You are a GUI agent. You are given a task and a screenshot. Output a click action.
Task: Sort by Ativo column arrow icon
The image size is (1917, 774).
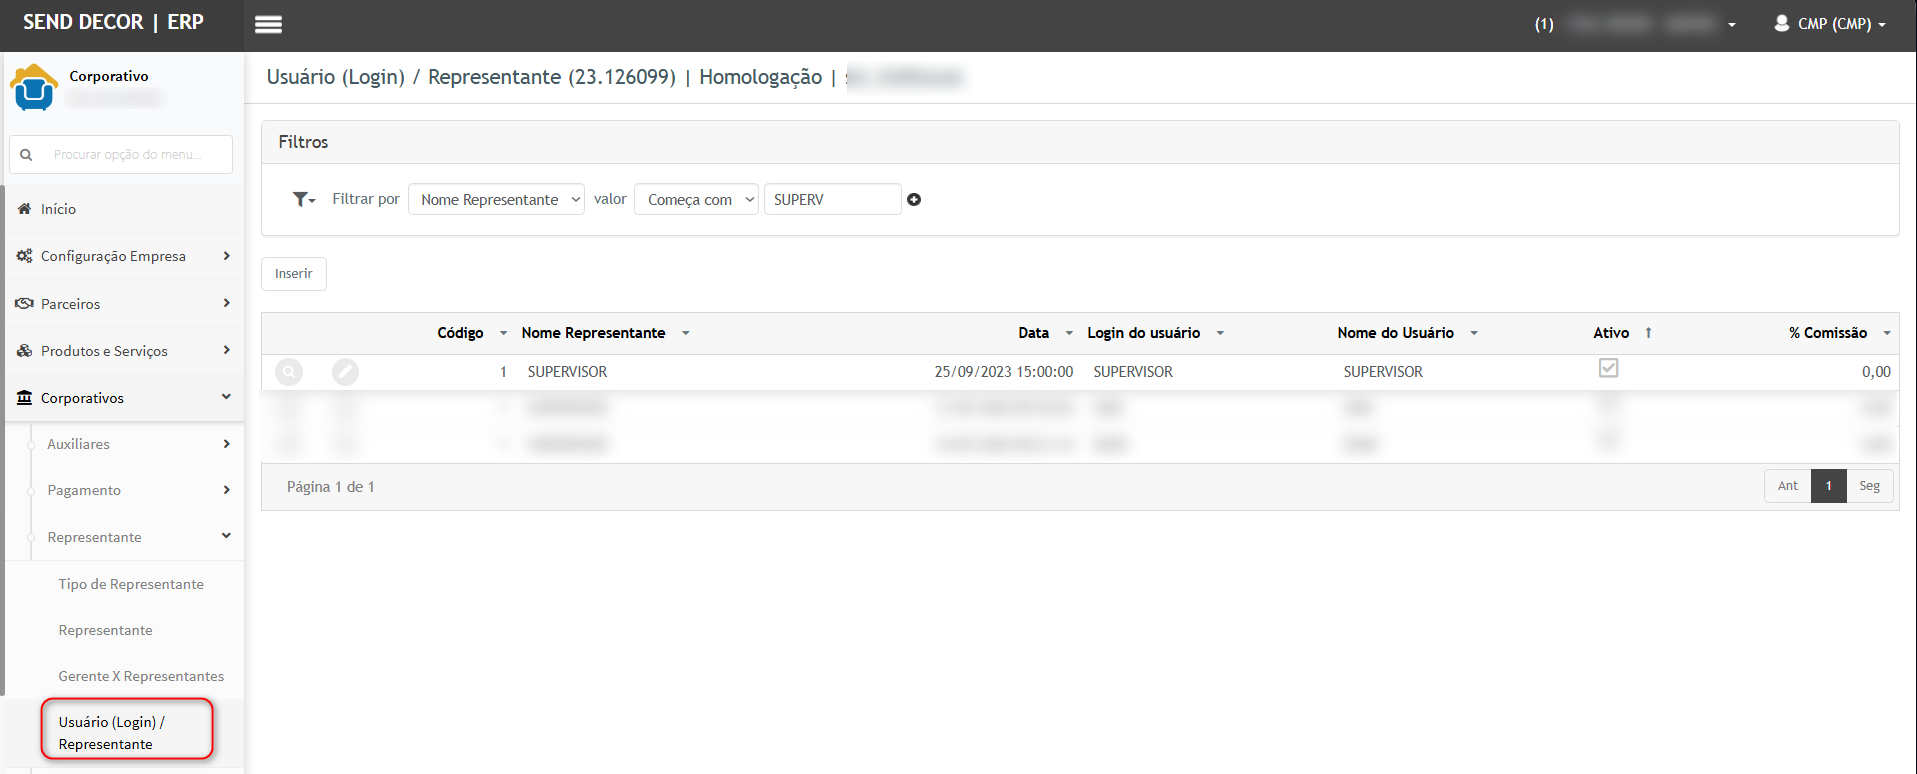(1648, 333)
